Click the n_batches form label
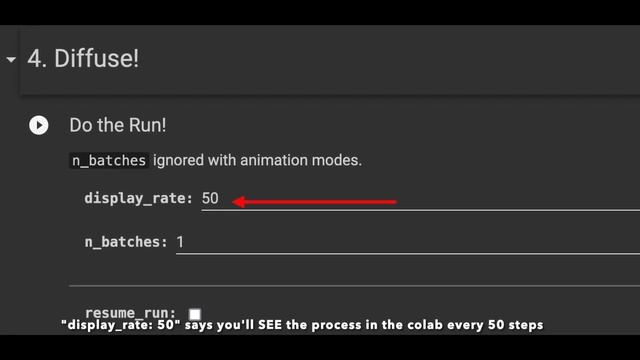The width and height of the screenshot is (640, 360). (126, 242)
